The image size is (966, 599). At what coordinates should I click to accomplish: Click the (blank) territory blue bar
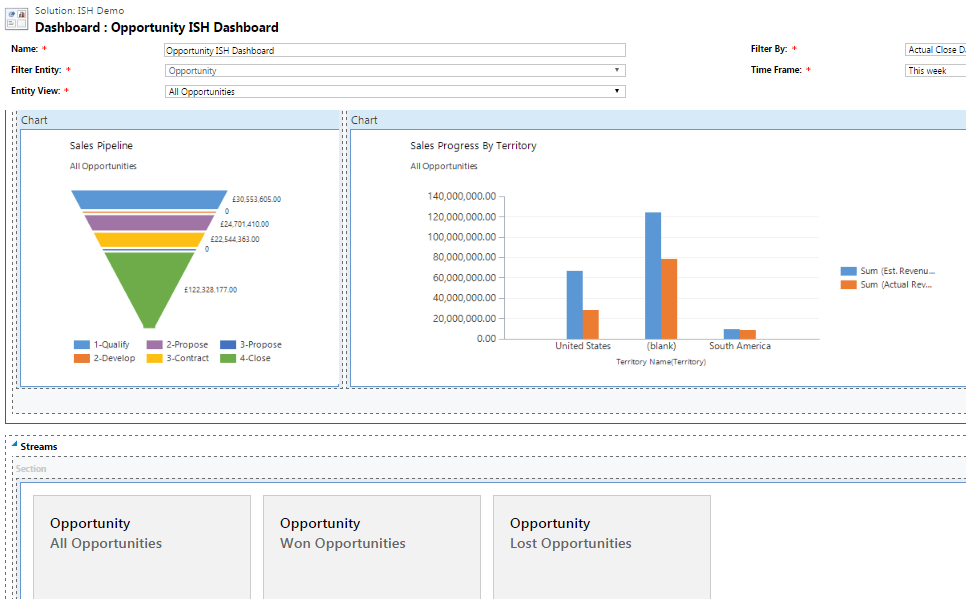pos(653,275)
